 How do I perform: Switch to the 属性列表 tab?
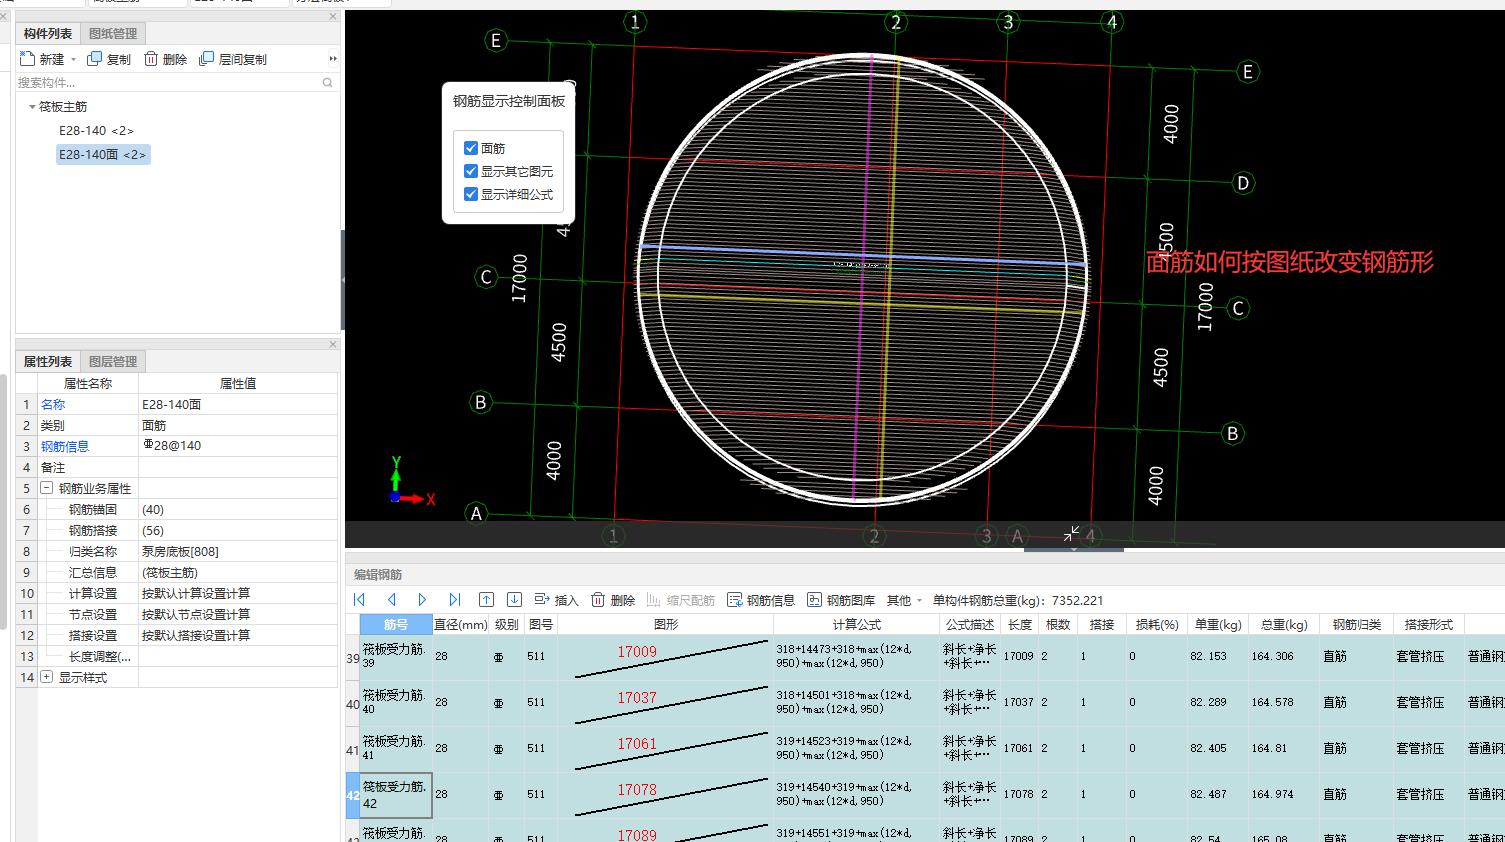click(x=48, y=362)
